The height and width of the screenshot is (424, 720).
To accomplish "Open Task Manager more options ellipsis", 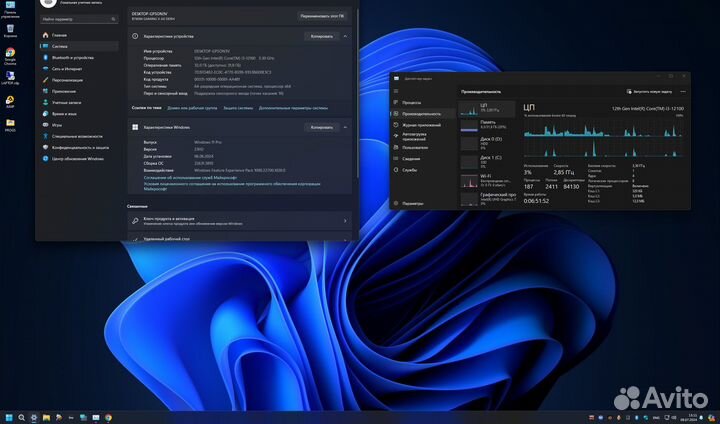I will (683, 92).
